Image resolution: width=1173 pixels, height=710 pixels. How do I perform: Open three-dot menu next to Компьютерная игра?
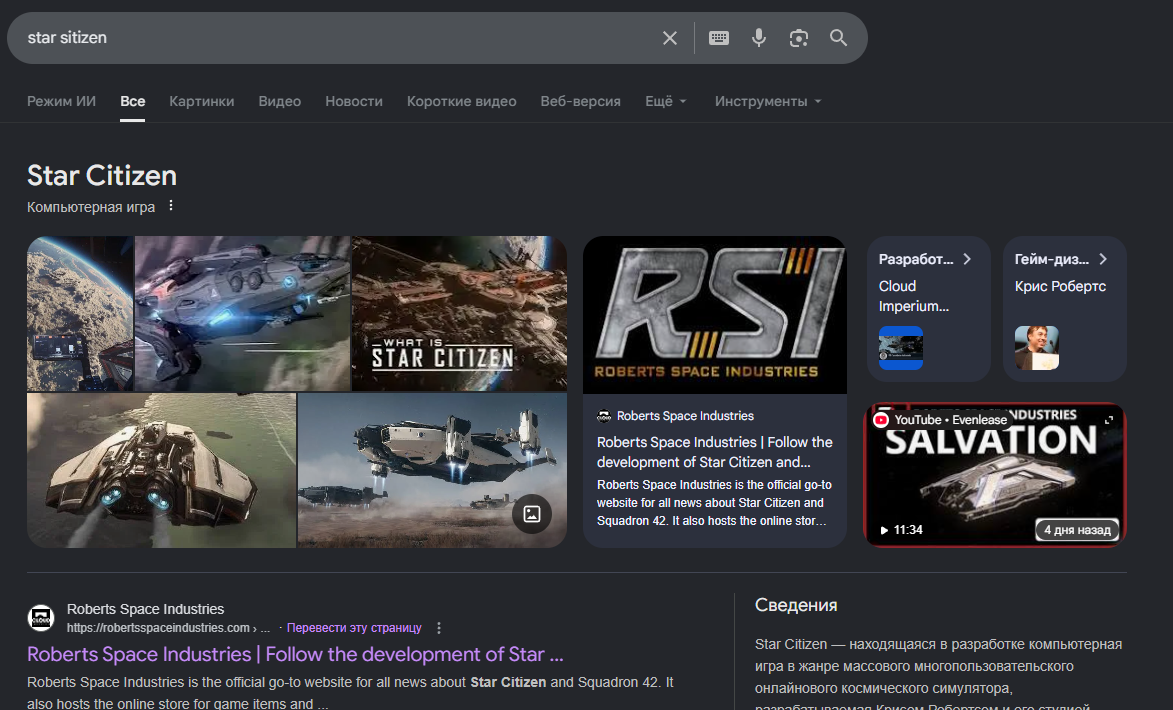point(171,206)
